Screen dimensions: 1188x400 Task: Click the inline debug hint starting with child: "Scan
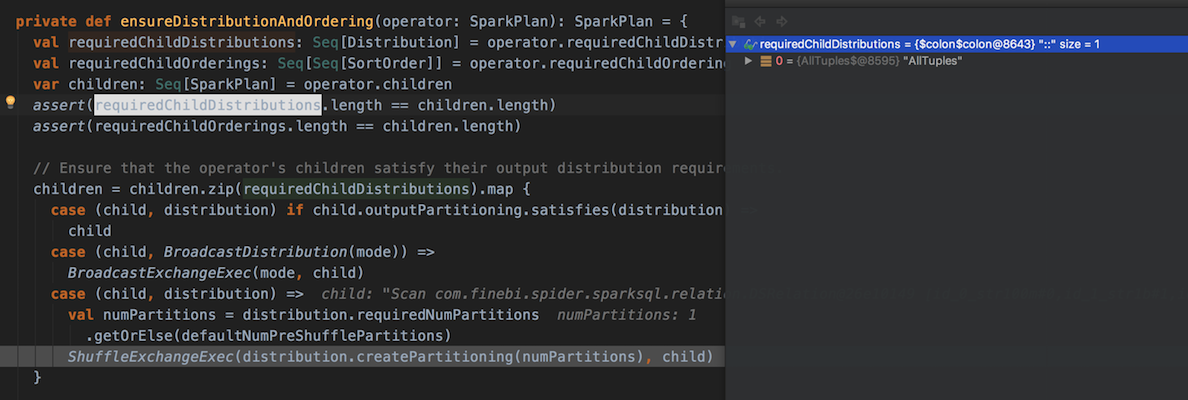[x=520, y=294]
